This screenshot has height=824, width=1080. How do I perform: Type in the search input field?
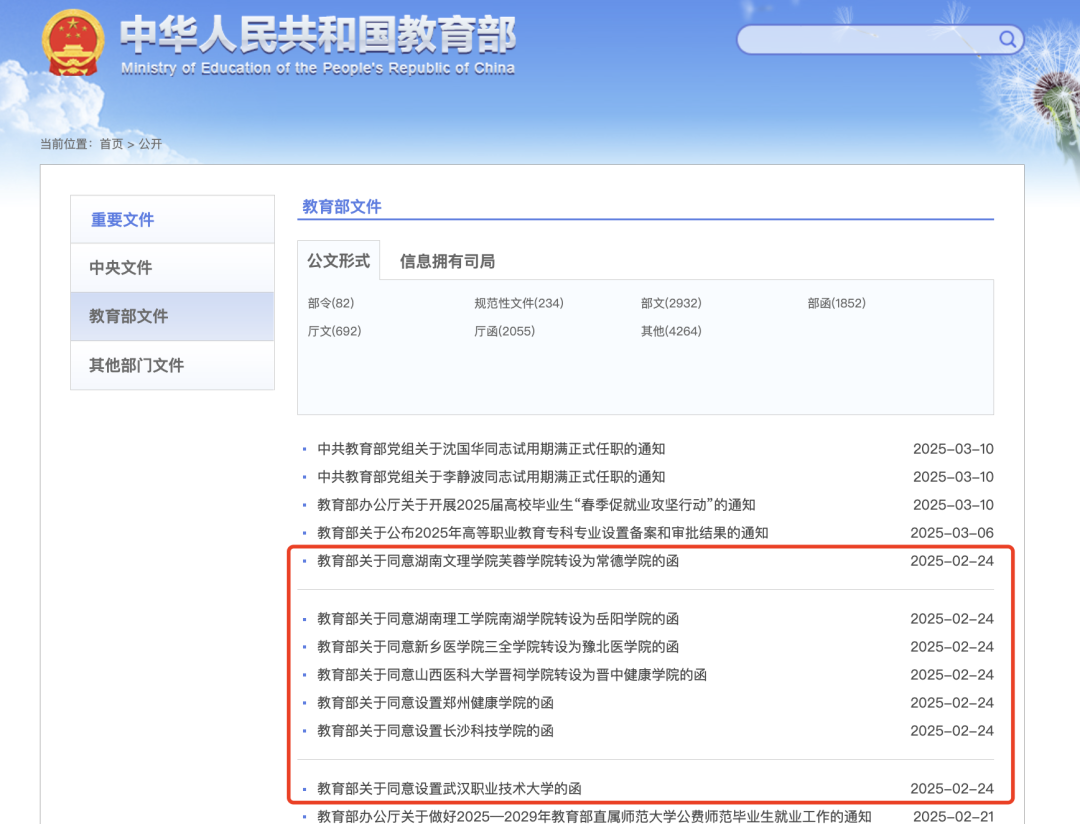point(866,39)
